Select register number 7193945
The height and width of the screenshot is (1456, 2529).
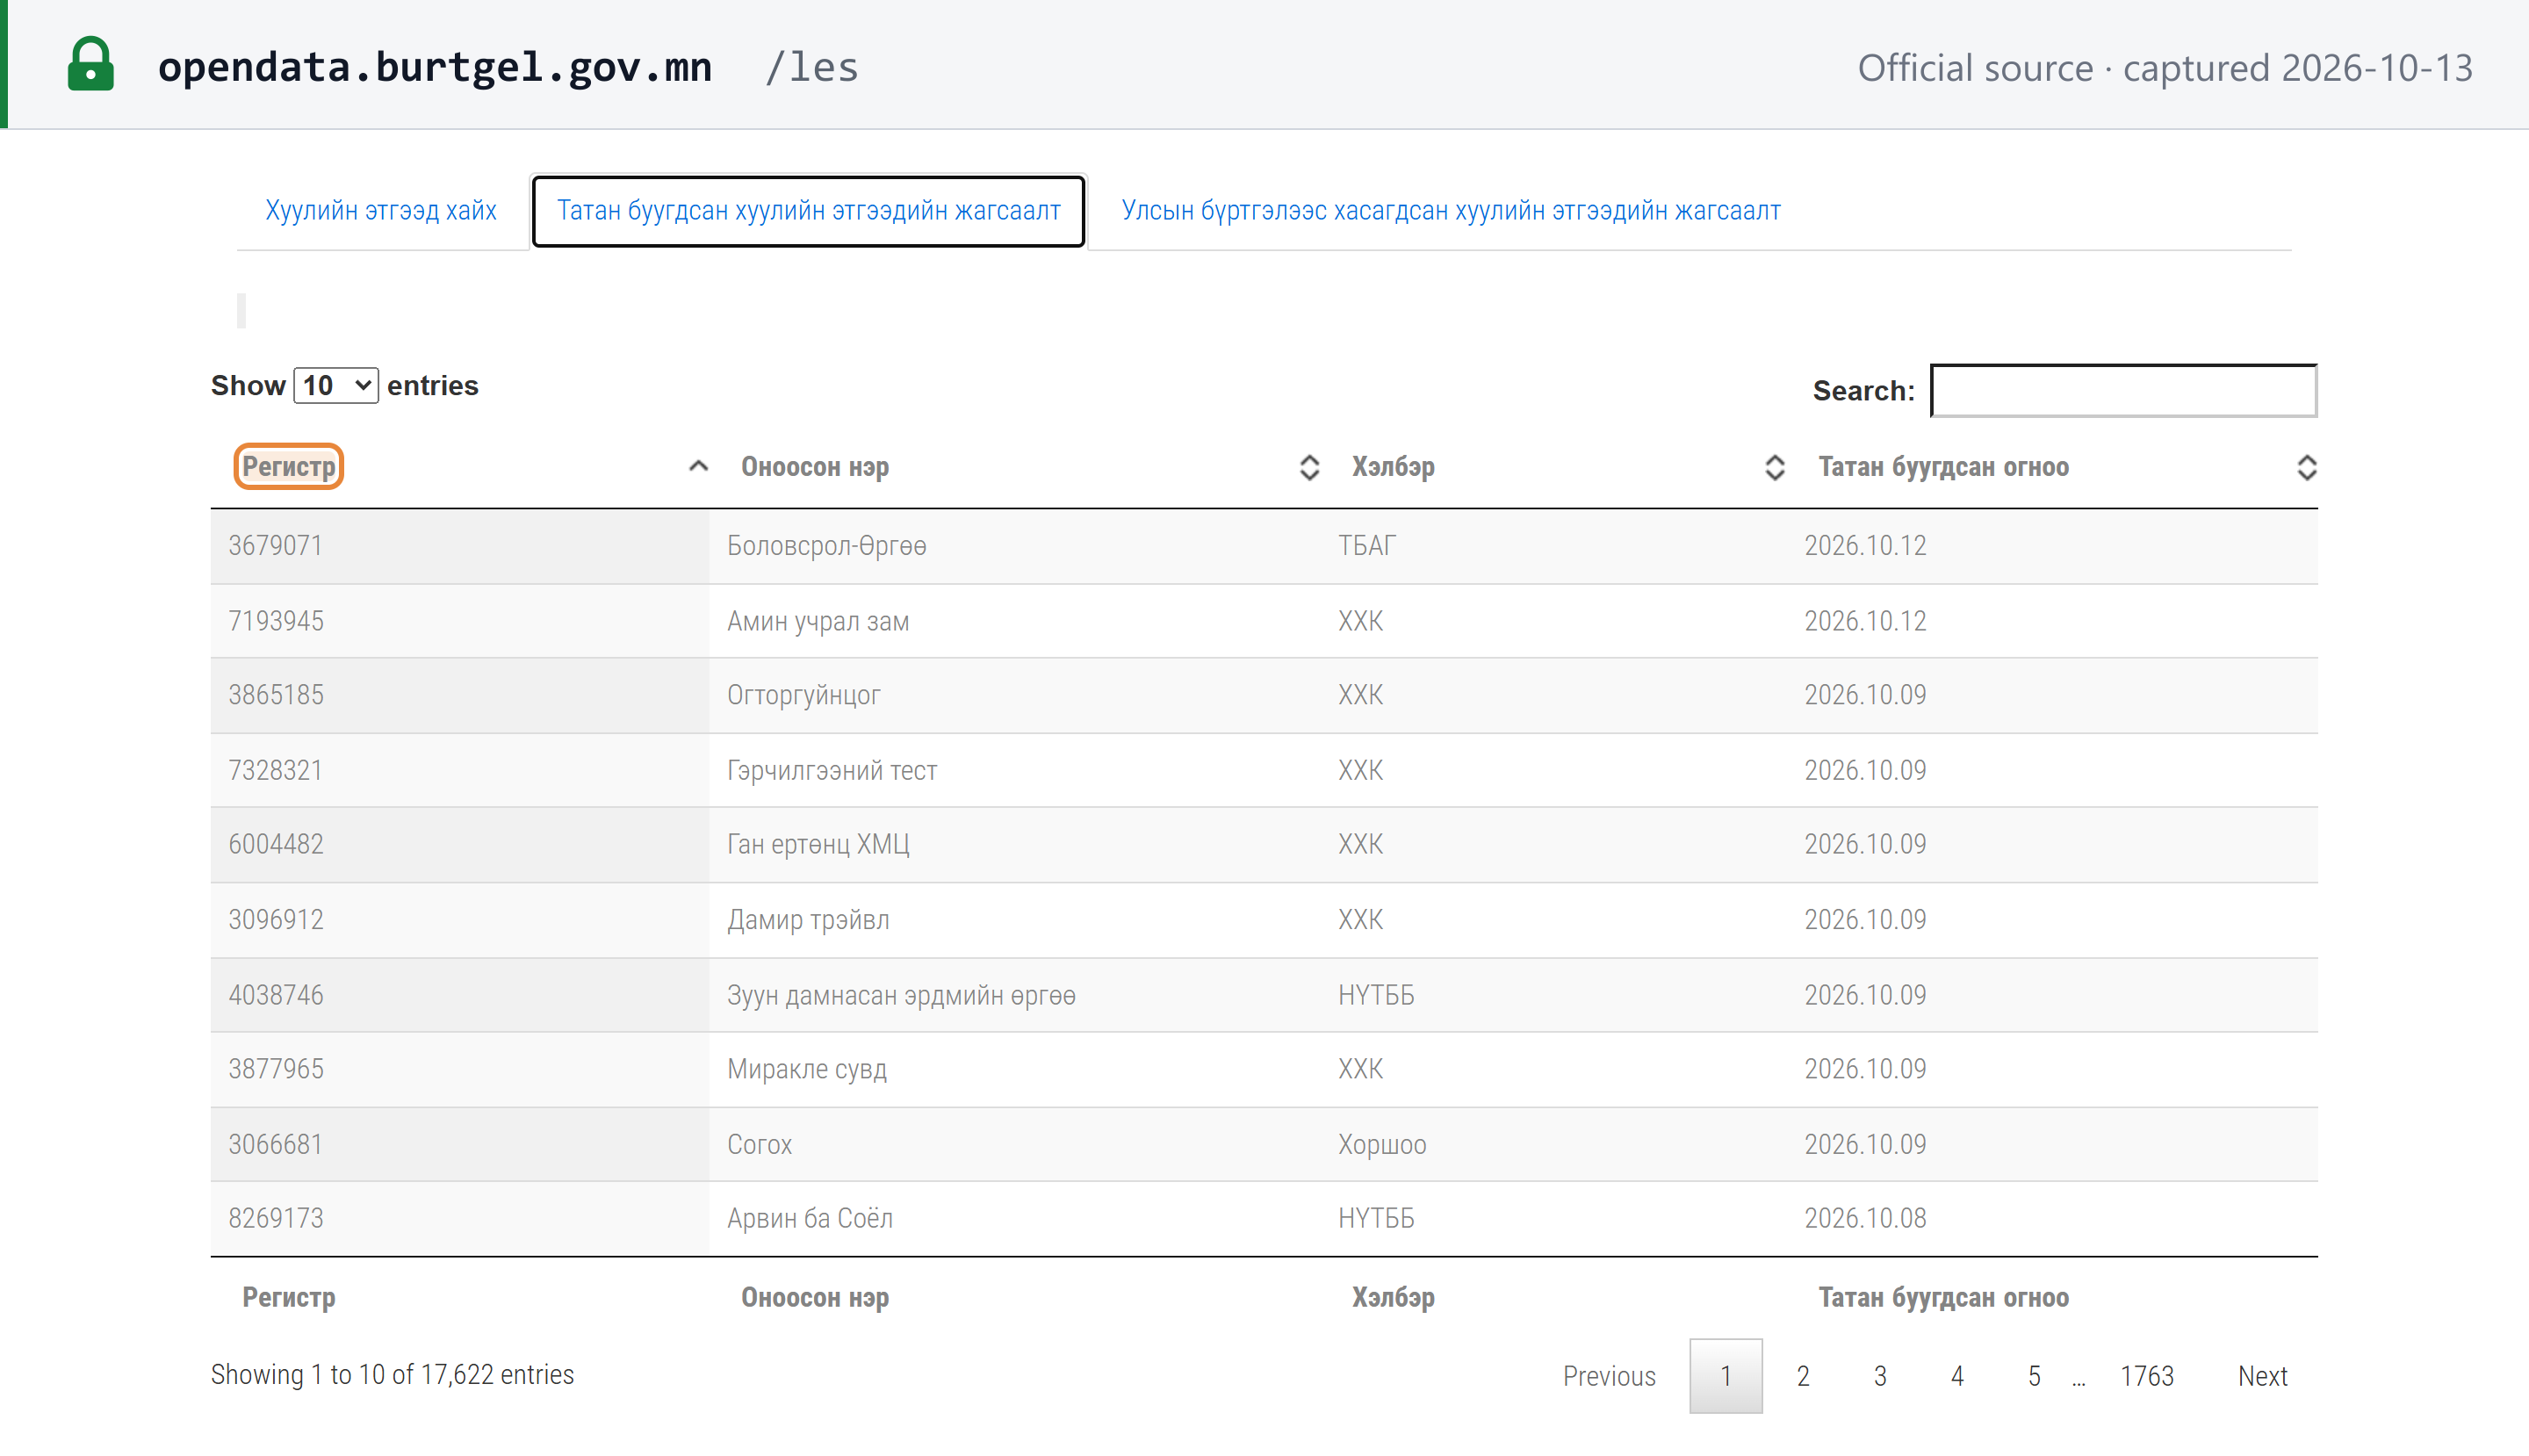(276, 621)
